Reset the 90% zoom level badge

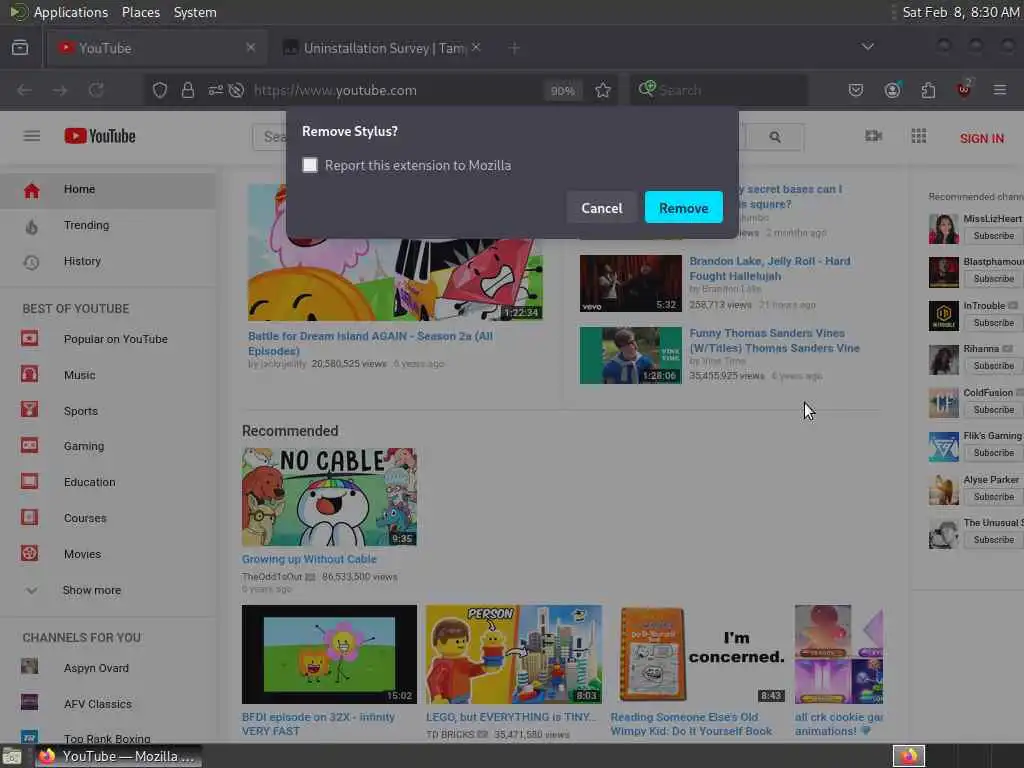click(x=562, y=91)
